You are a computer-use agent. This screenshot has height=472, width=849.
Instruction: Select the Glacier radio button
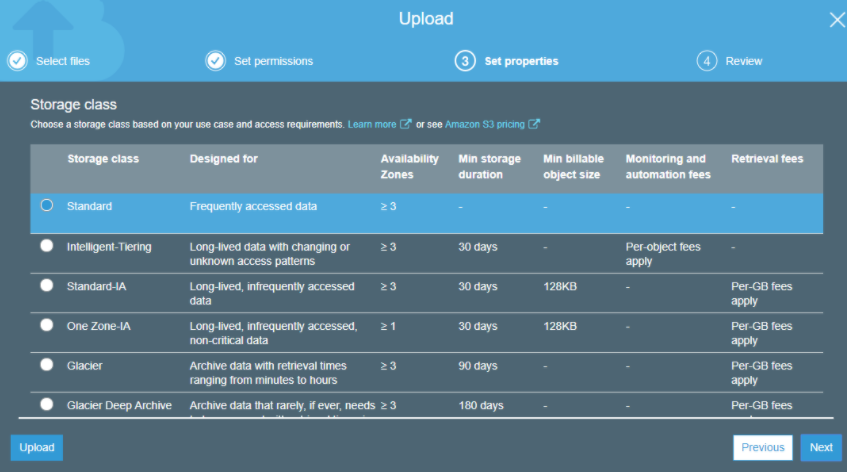coord(47,364)
